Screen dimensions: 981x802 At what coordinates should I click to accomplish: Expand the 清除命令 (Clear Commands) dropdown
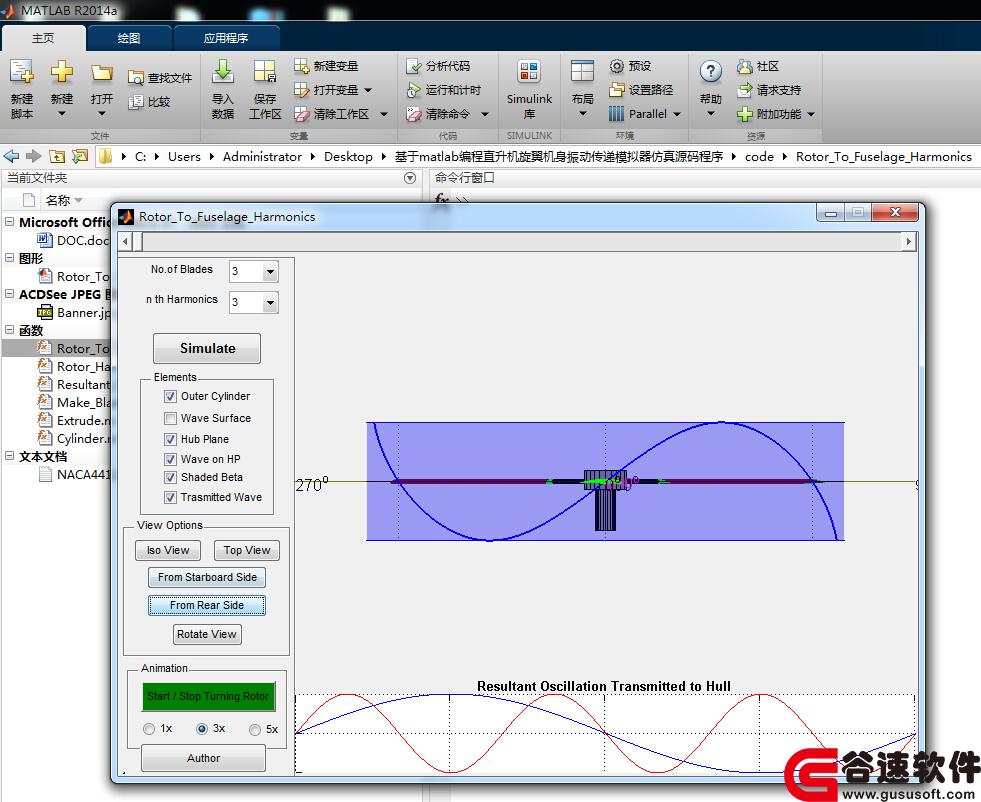(484, 114)
